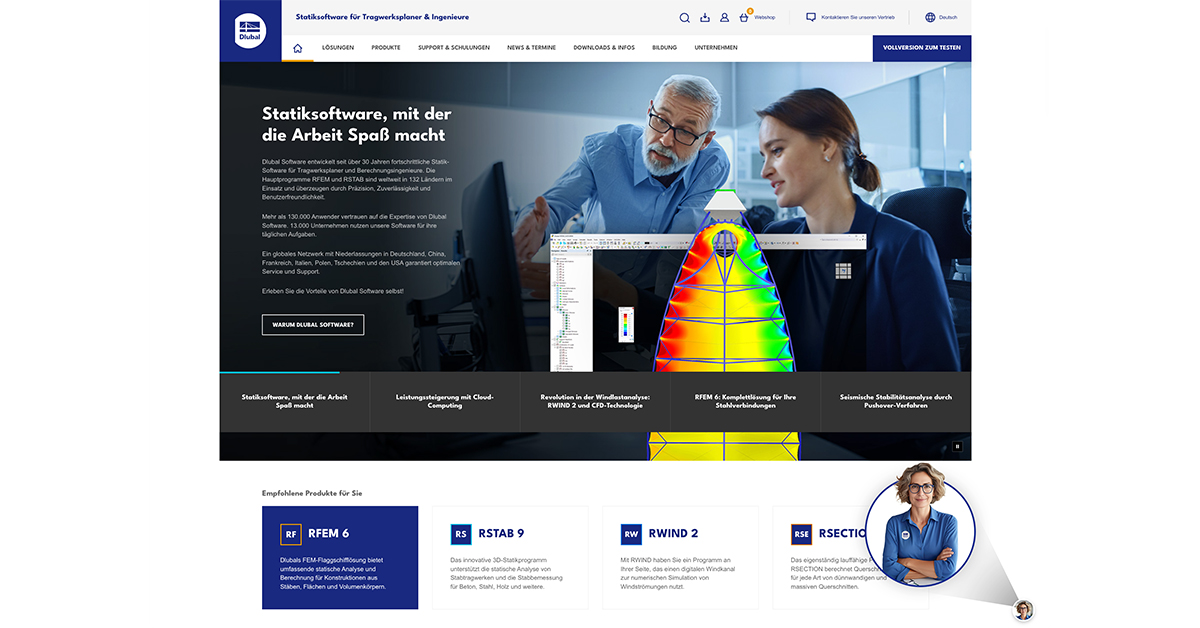Go to the home page icon

click(297, 48)
